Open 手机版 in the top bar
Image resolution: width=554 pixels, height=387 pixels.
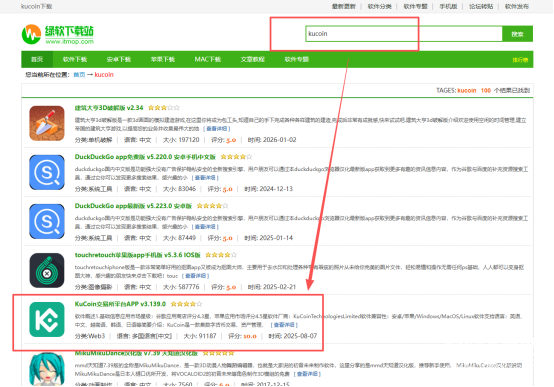448,6
